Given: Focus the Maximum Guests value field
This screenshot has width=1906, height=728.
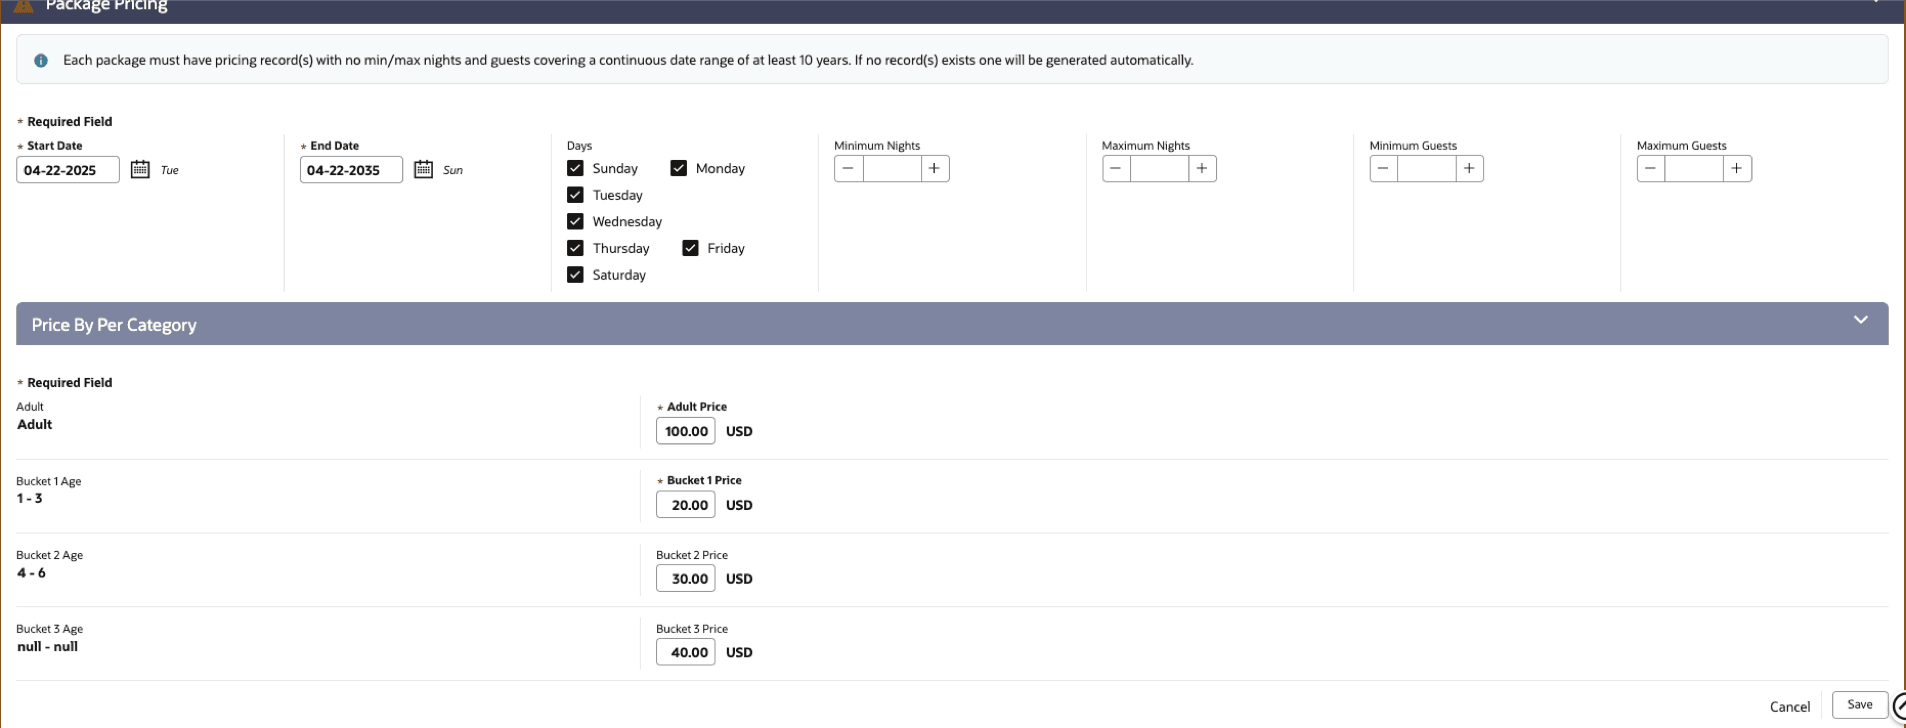Looking at the screenshot, I should (1695, 169).
